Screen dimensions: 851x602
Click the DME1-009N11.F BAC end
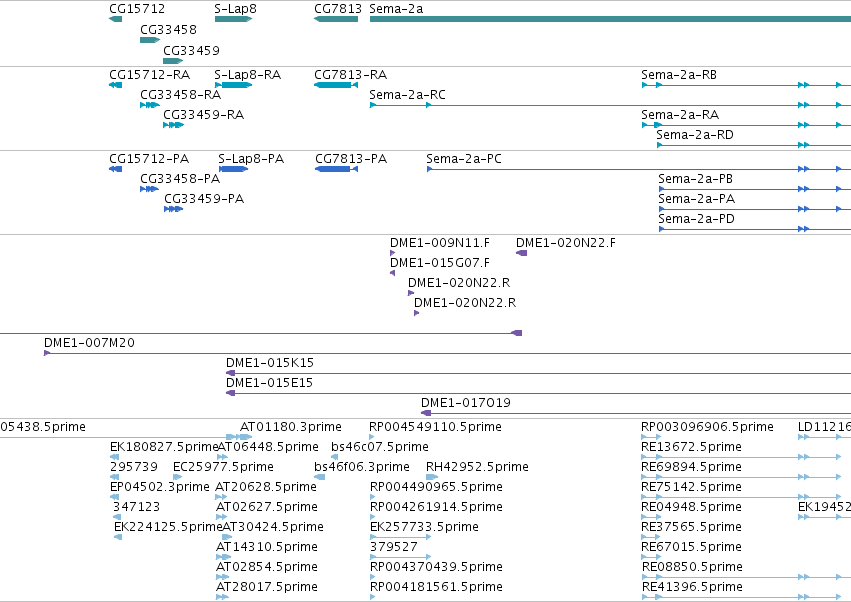tap(392, 253)
